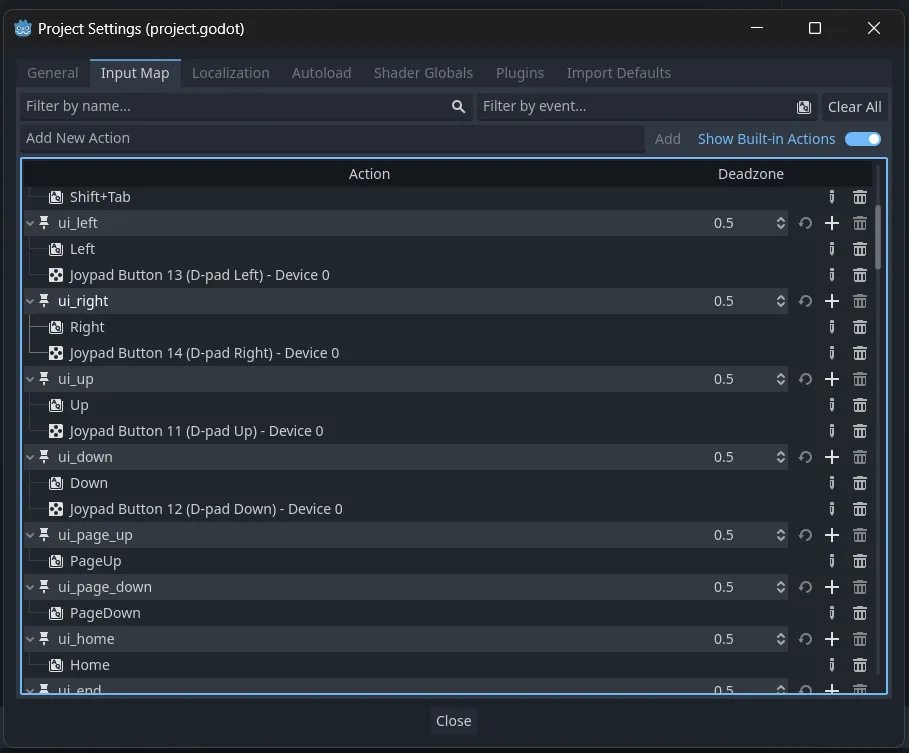
Task: Edit the Down key event
Action: click(x=832, y=483)
